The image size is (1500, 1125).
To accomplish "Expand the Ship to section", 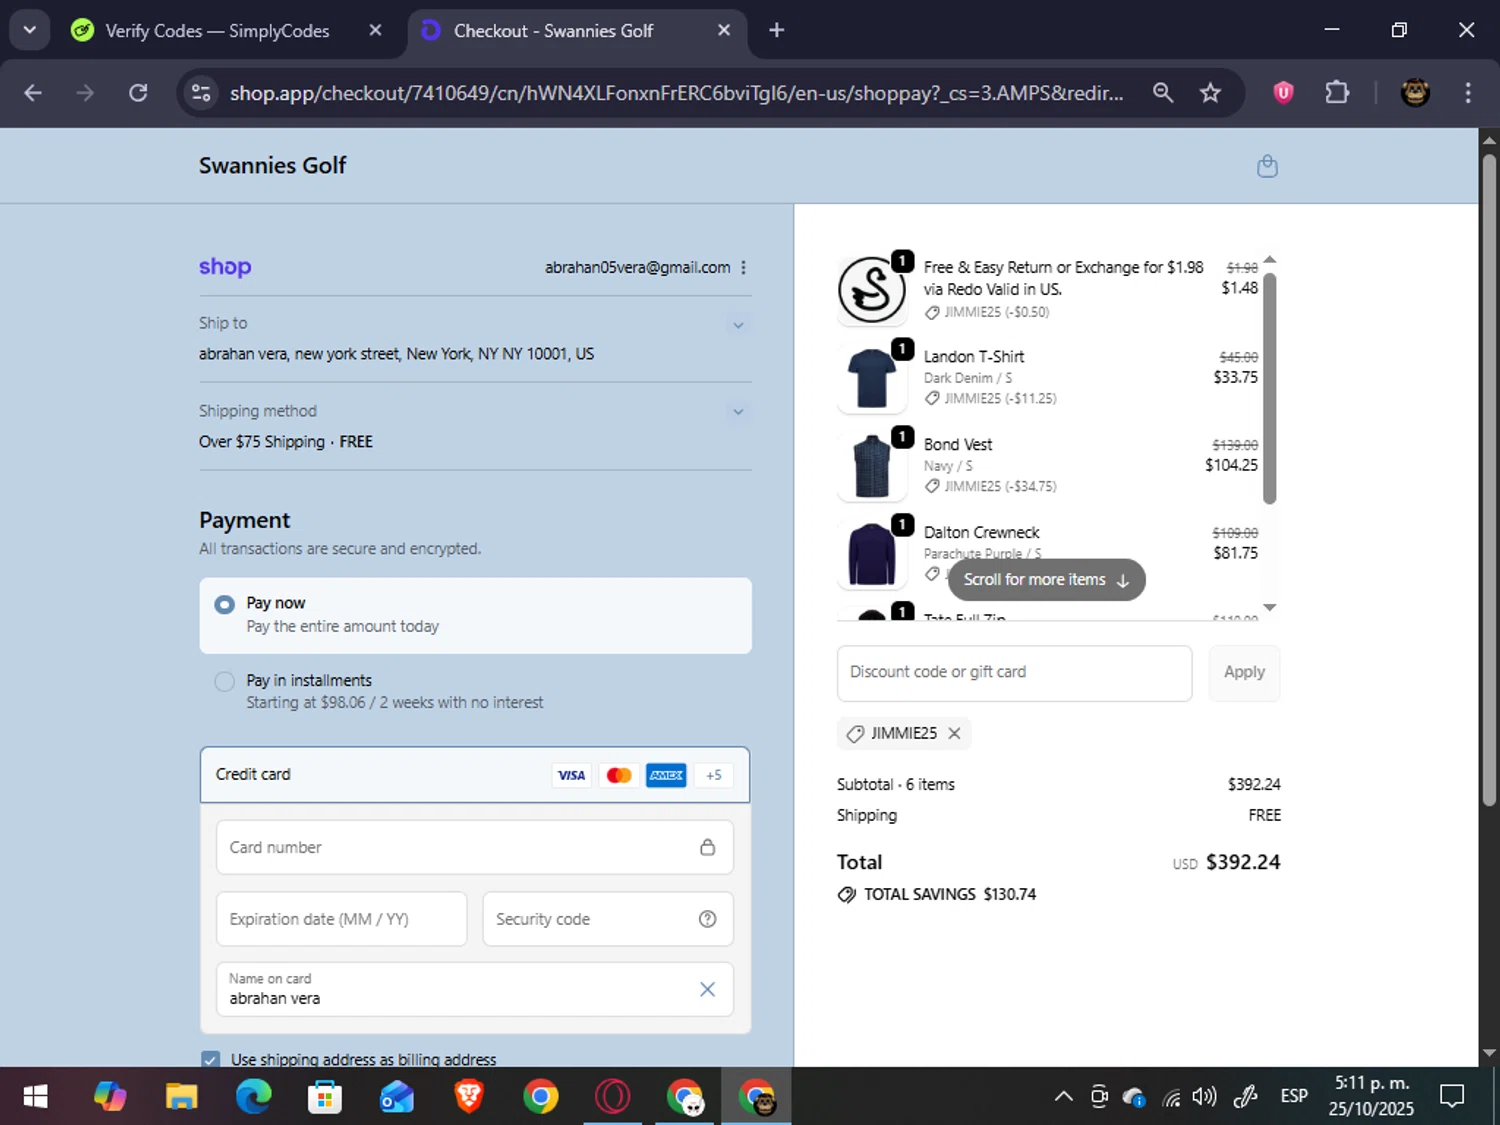I will click(x=738, y=325).
